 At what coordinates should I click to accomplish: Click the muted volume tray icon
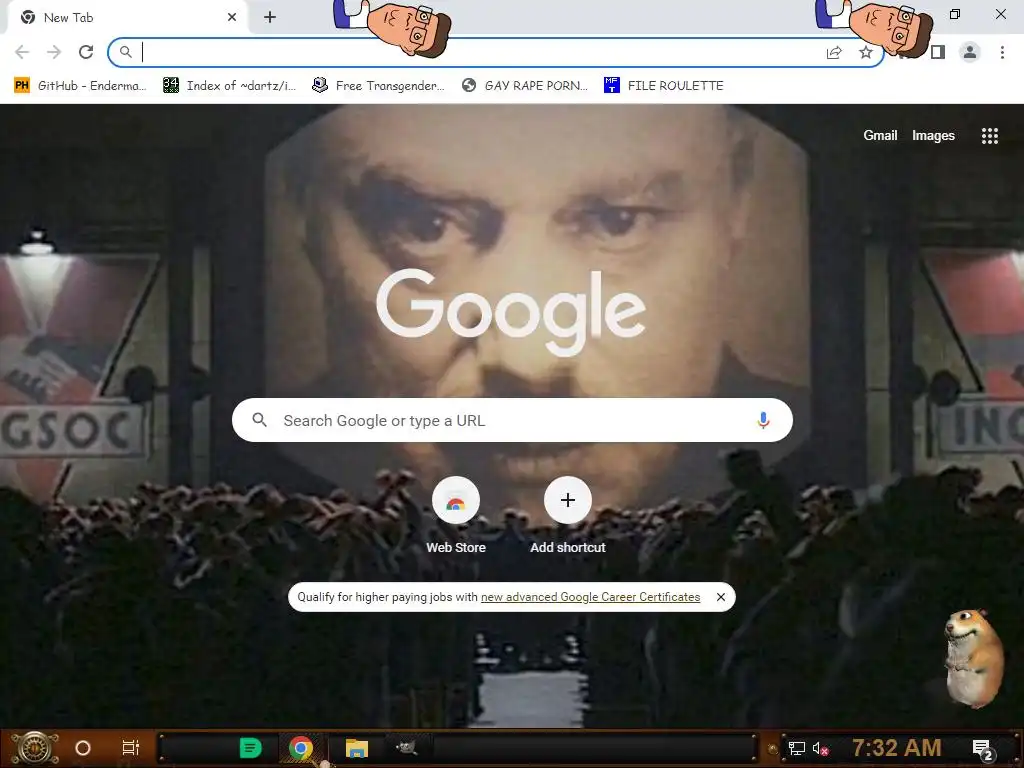click(x=820, y=748)
